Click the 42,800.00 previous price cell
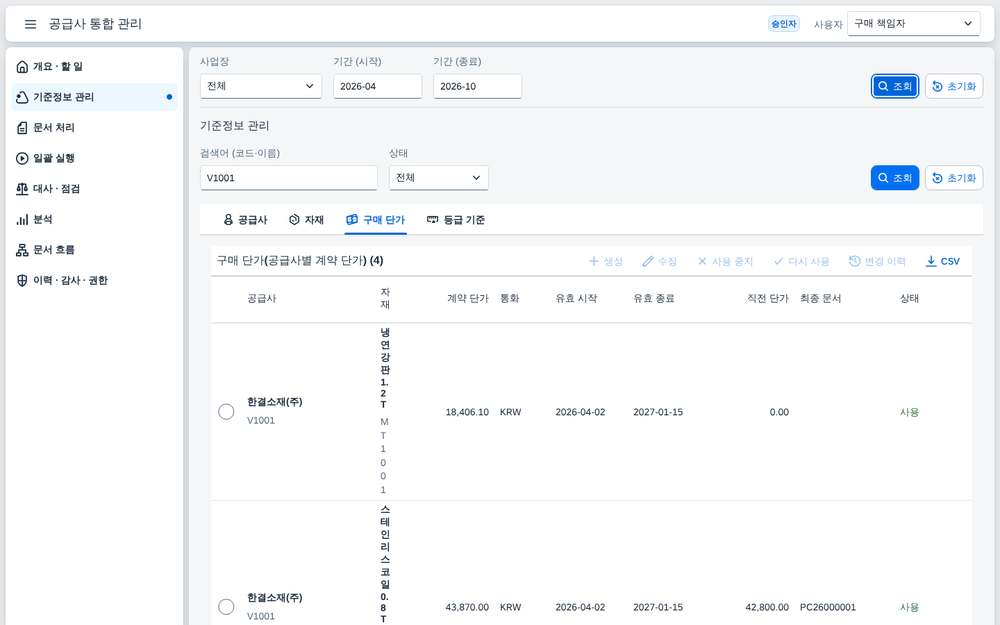The height and width of the screenshot is (625, 1000). 767,608
